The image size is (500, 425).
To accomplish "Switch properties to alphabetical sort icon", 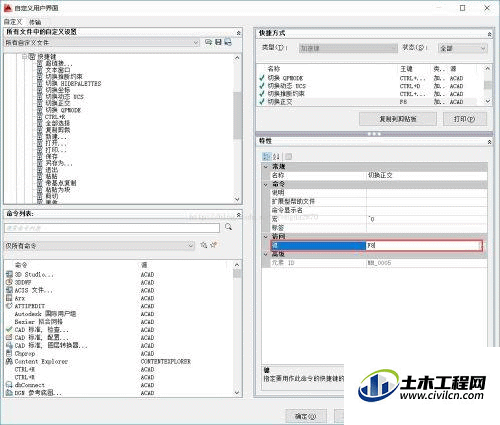I will 276,156.
